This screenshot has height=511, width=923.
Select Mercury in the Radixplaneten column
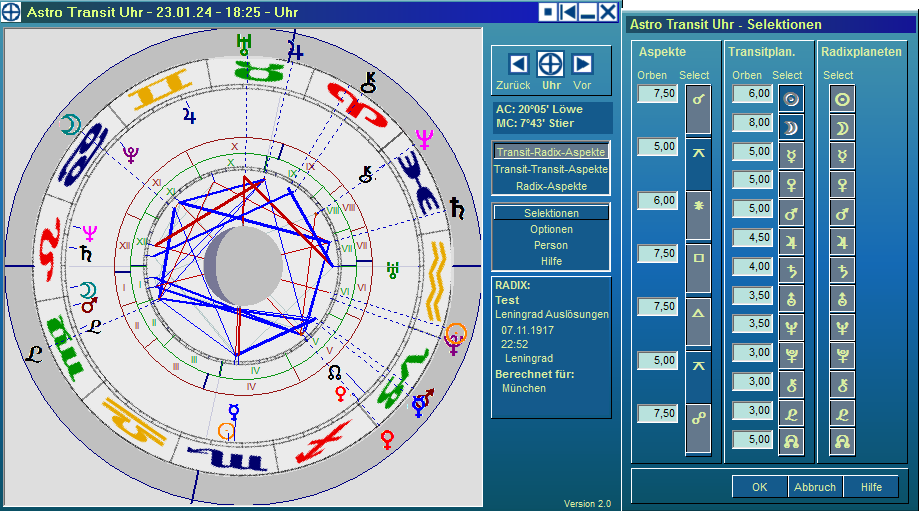[842, 156]
